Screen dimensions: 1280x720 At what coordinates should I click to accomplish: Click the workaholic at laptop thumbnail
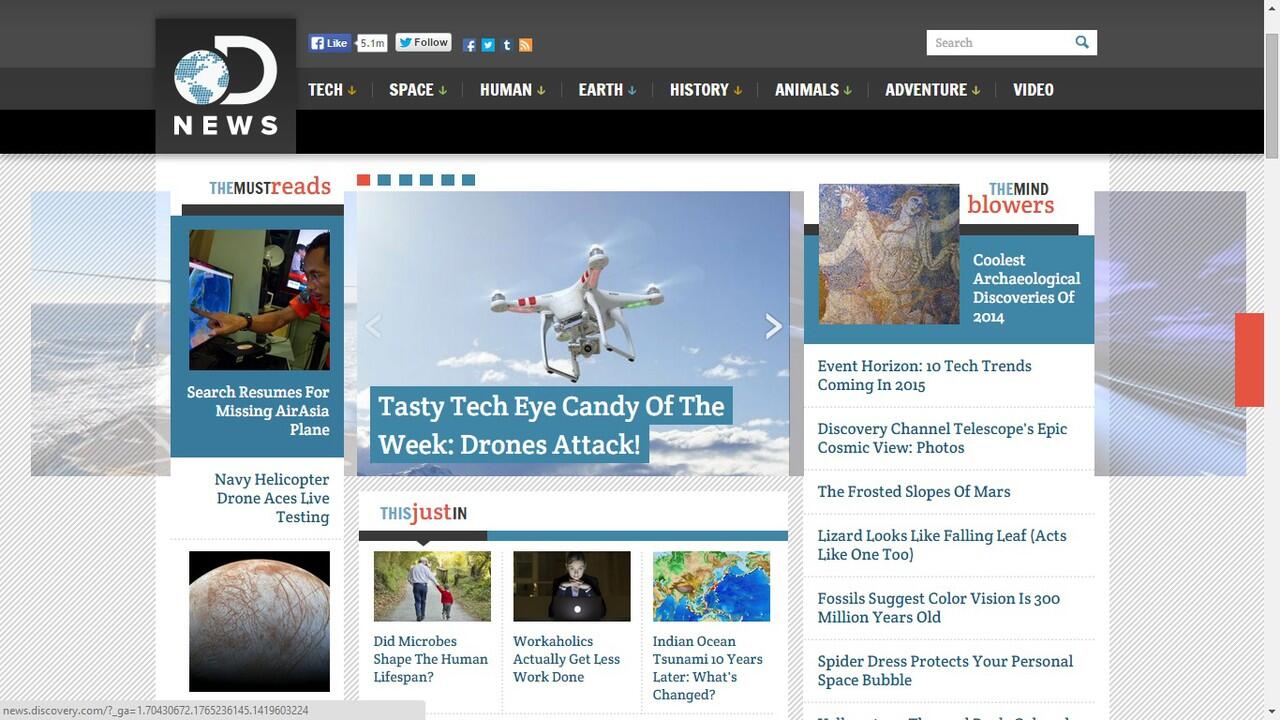pyautogui.click(x=572, y=586)
